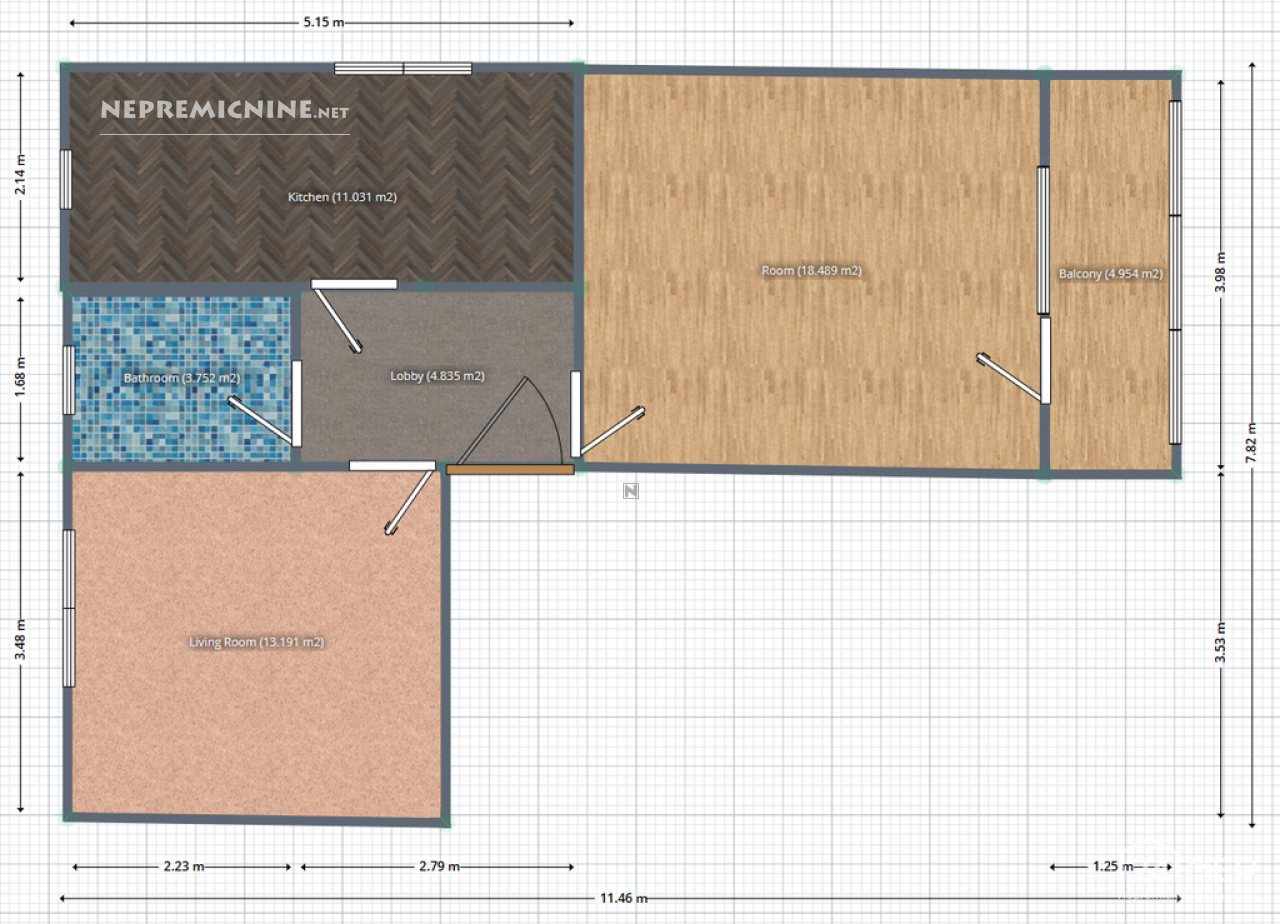Select the brown entrance door in Lobby
This screenshot has width=1280, height=924.
click(510, 468)
